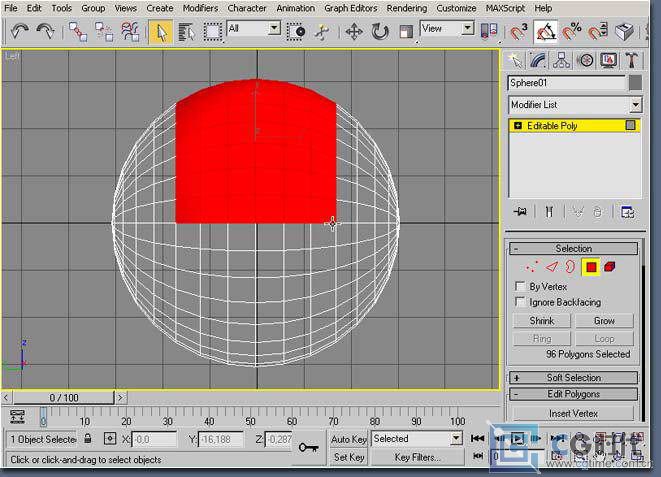This screenshot has width=661, height=477.
Task: Open the Selected key filter dropdown
Action: (456, 439)
